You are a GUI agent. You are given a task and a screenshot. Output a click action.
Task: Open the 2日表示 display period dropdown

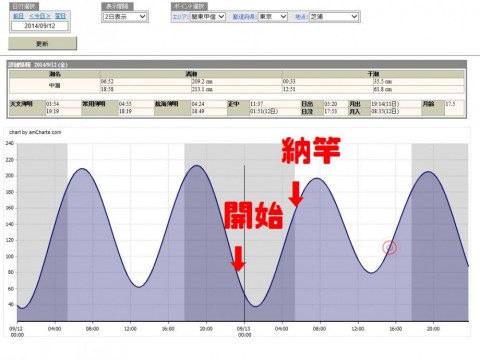(125, 17)
